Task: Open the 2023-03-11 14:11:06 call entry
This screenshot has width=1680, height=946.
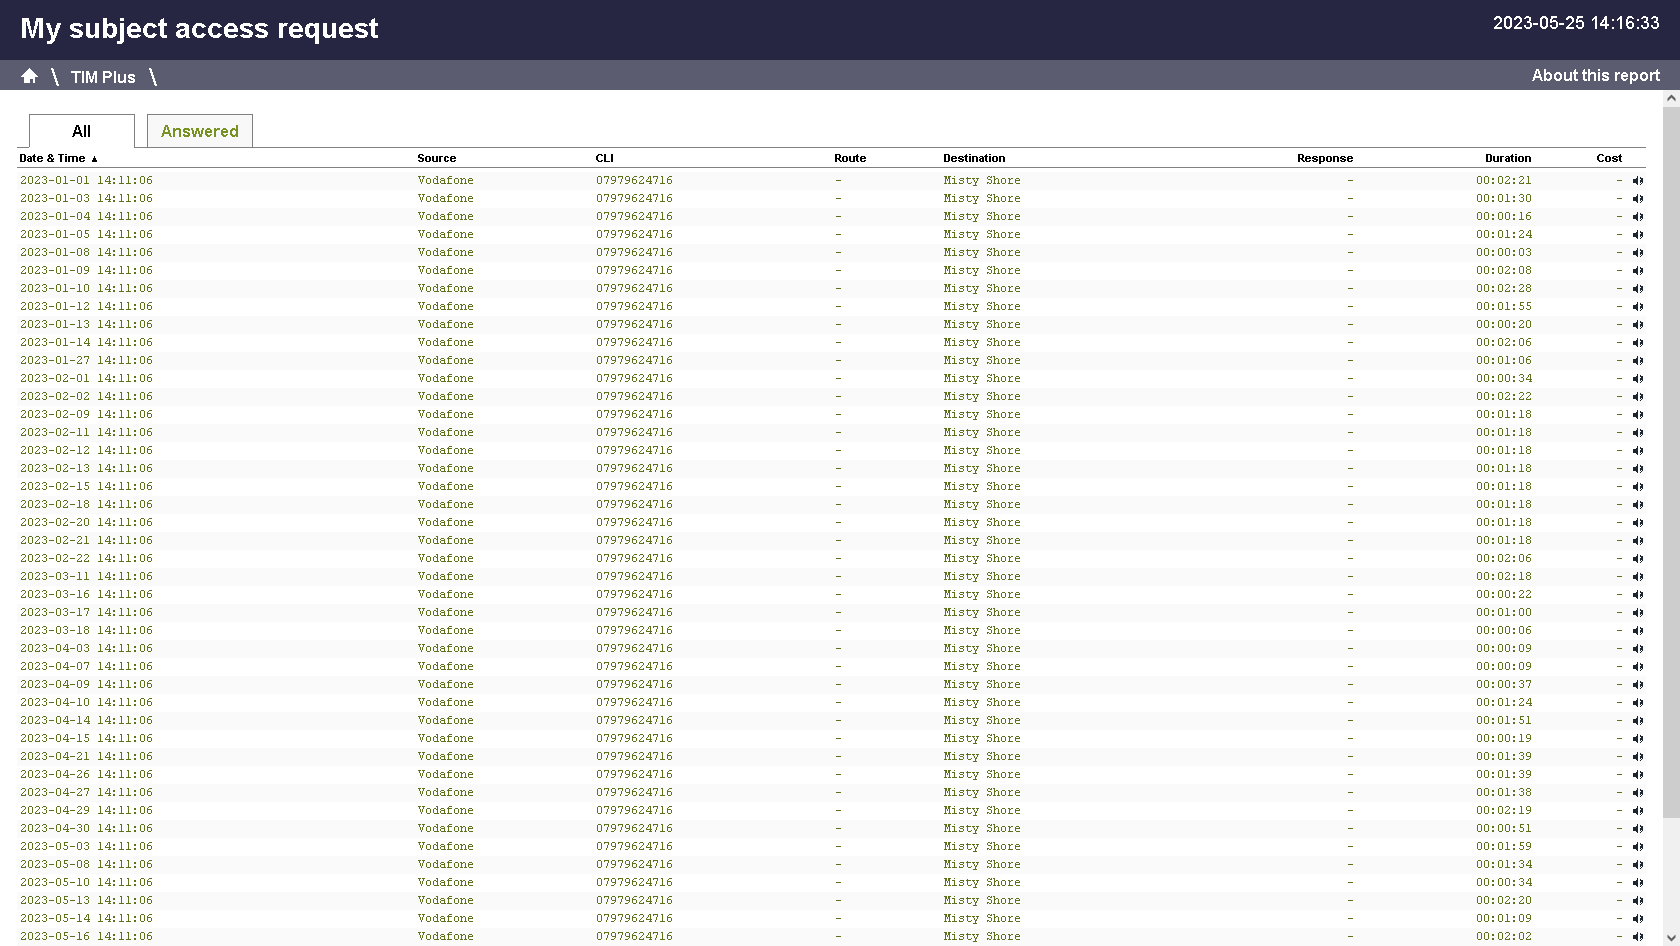Action: click(86, 577)
